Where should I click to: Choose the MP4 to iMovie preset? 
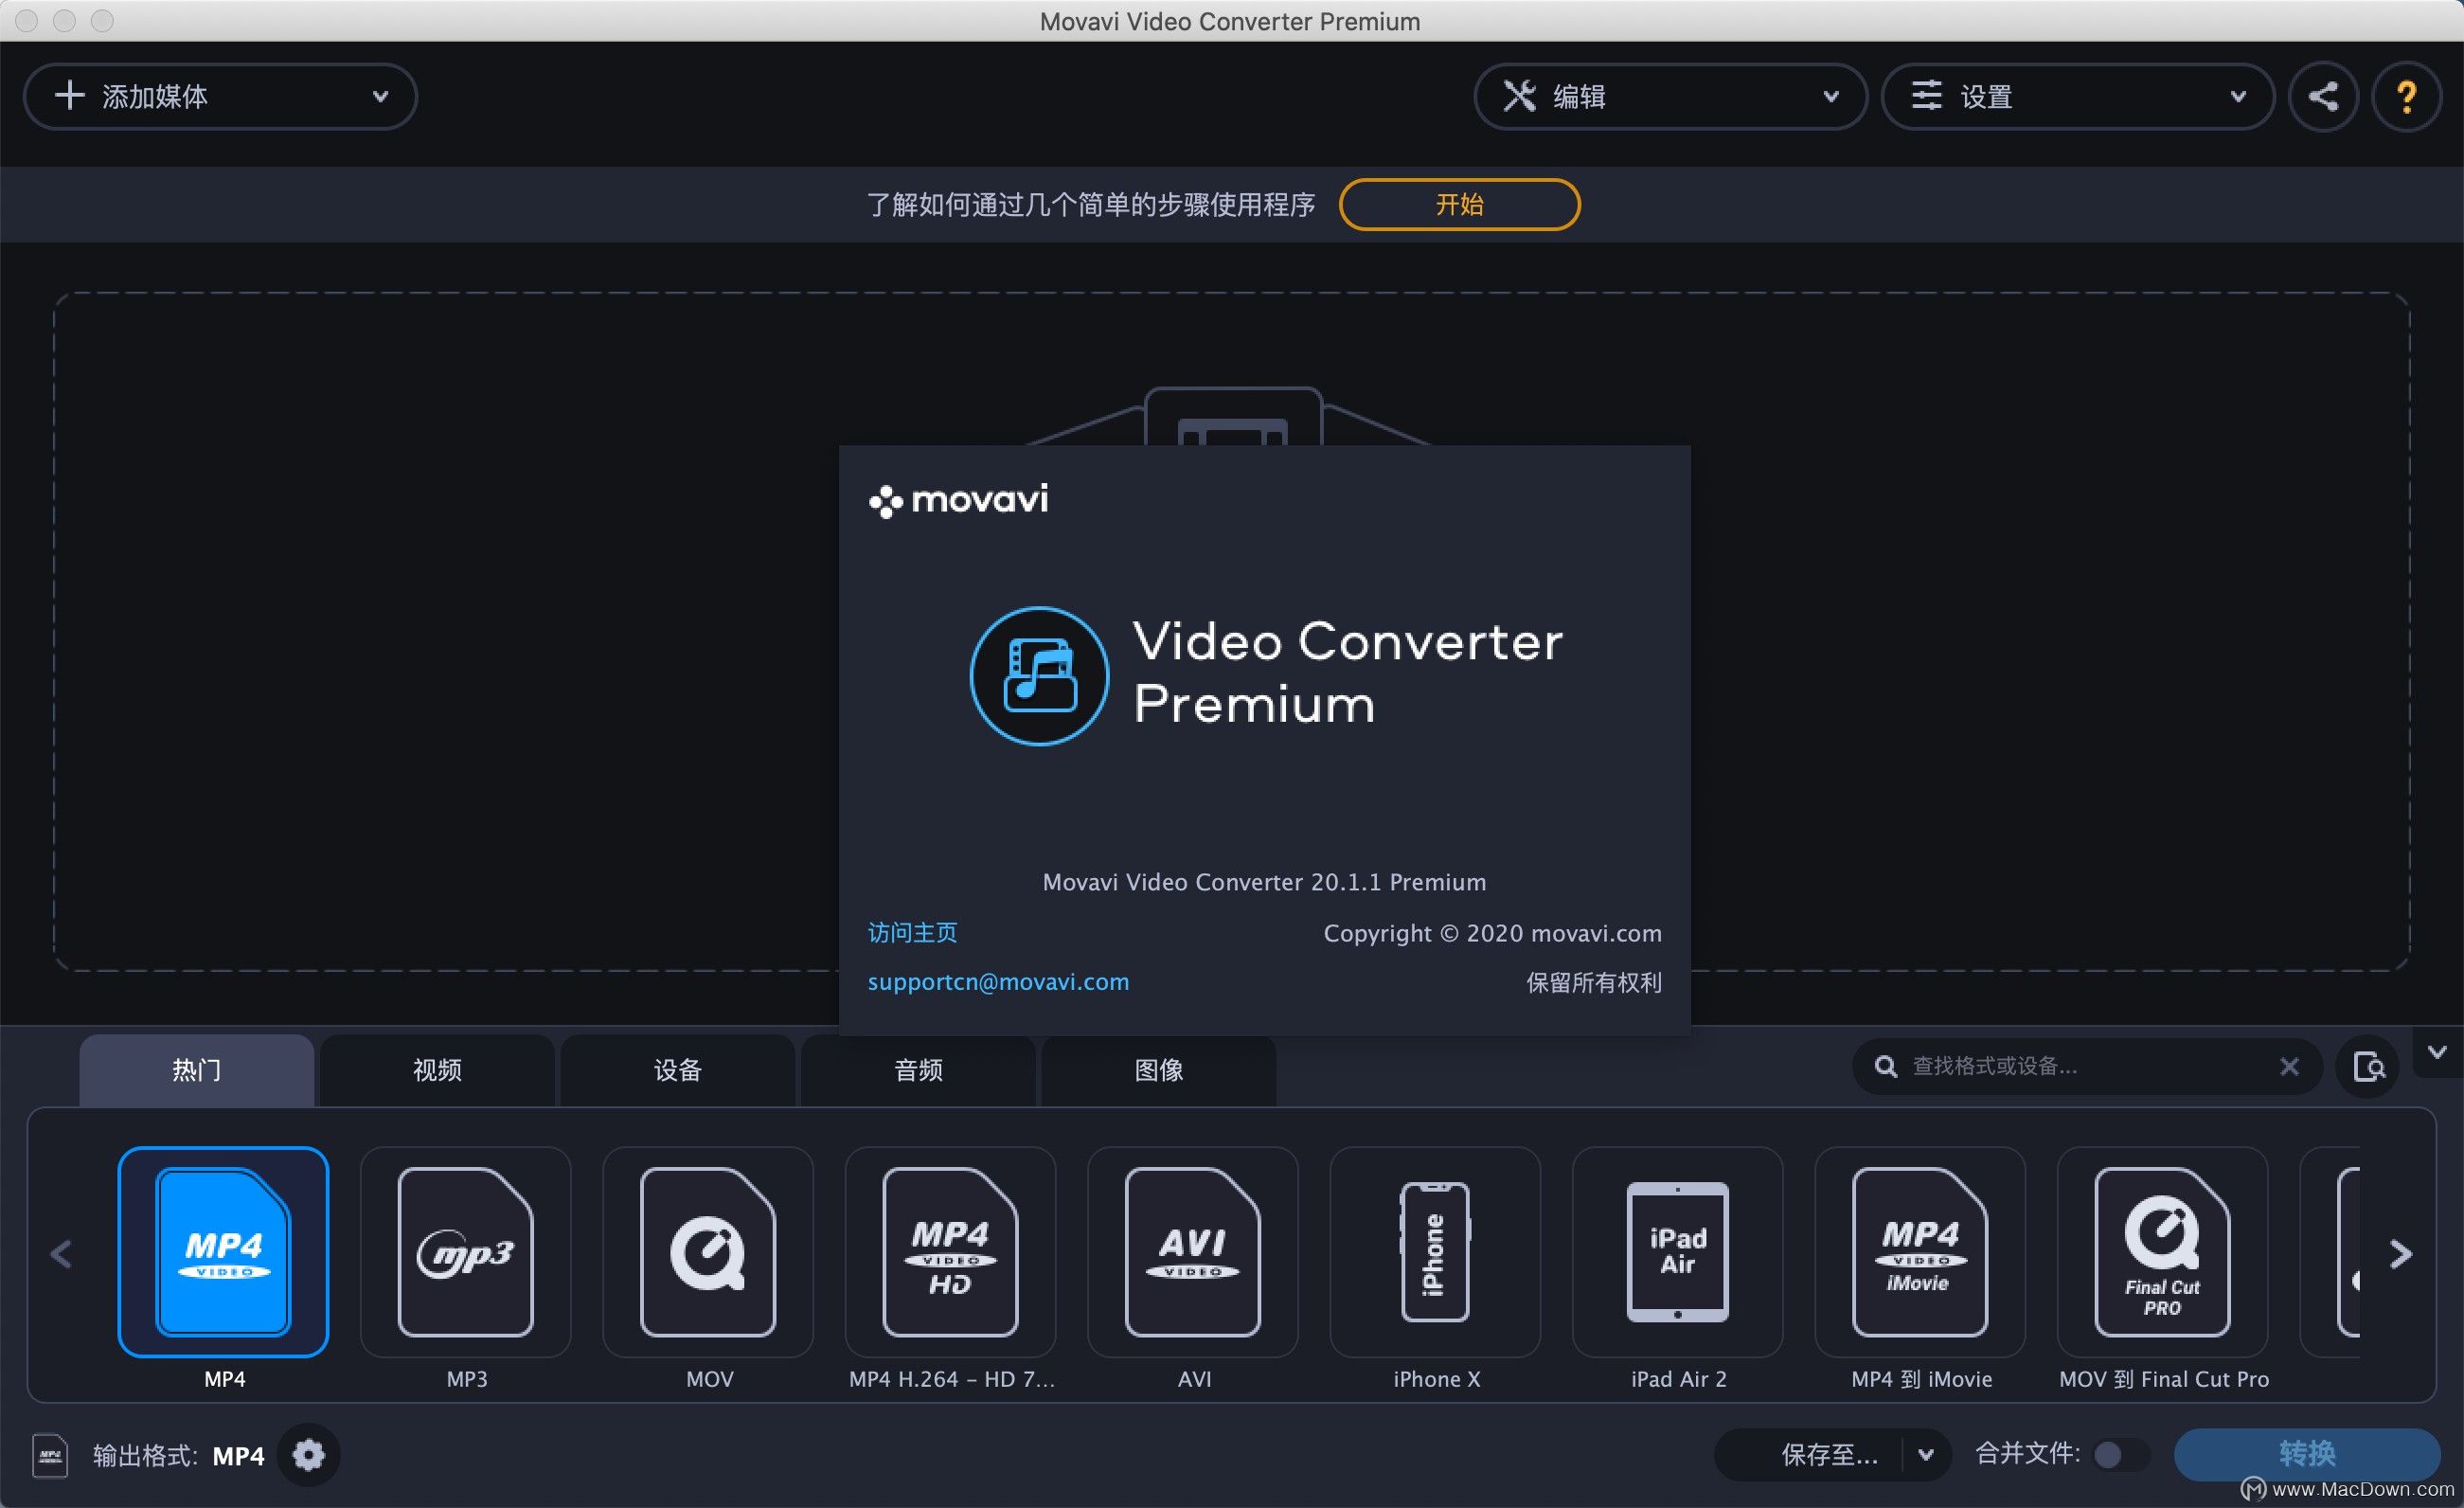1920,1251
